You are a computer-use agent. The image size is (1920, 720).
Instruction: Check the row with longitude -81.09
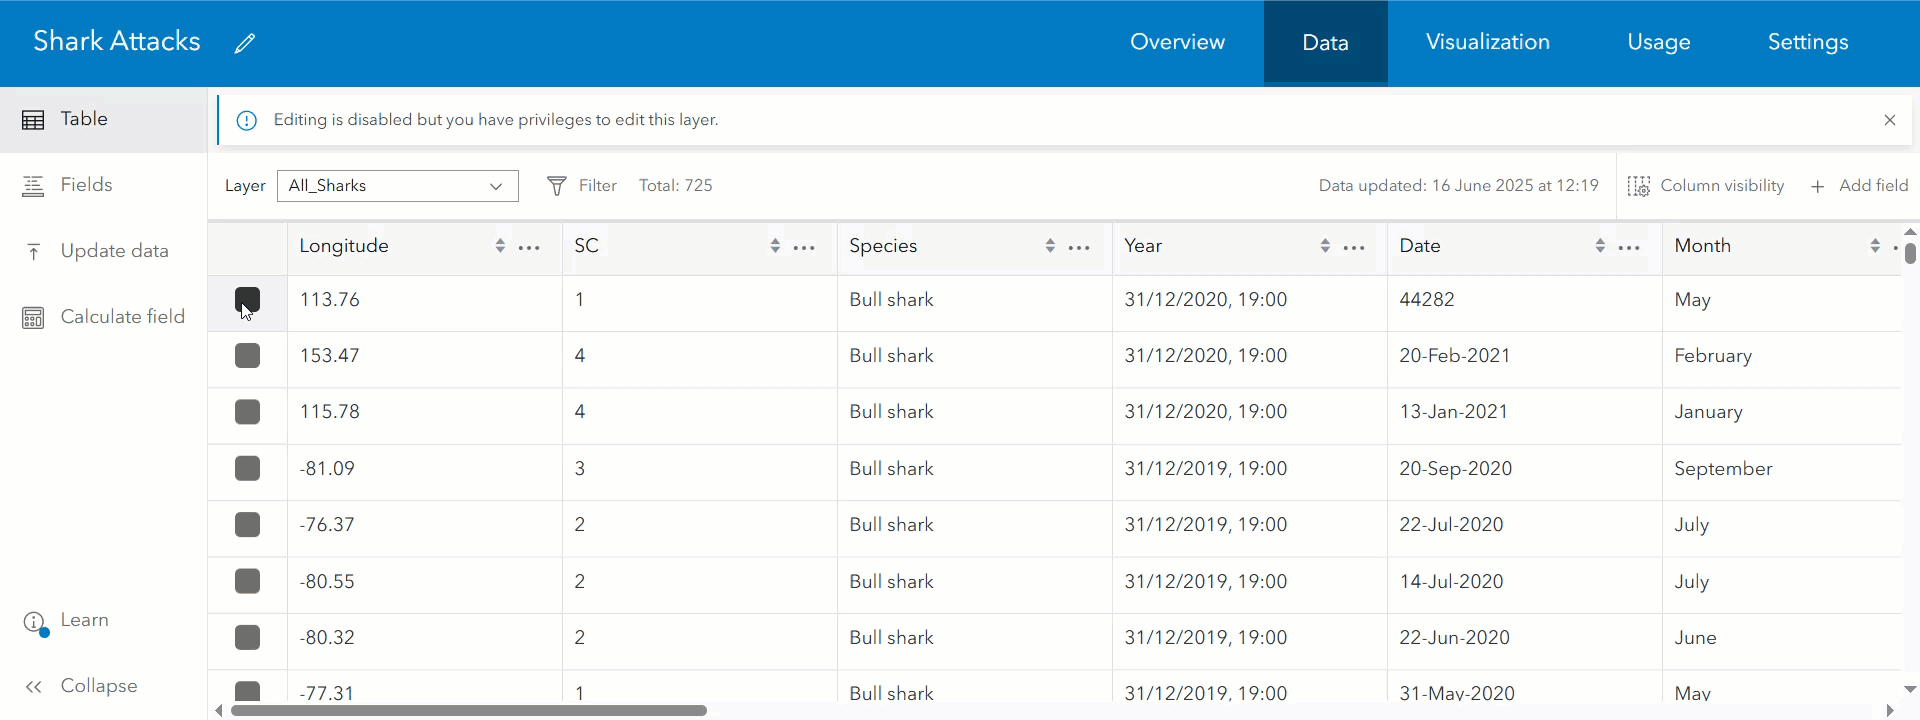coord(247,468)
